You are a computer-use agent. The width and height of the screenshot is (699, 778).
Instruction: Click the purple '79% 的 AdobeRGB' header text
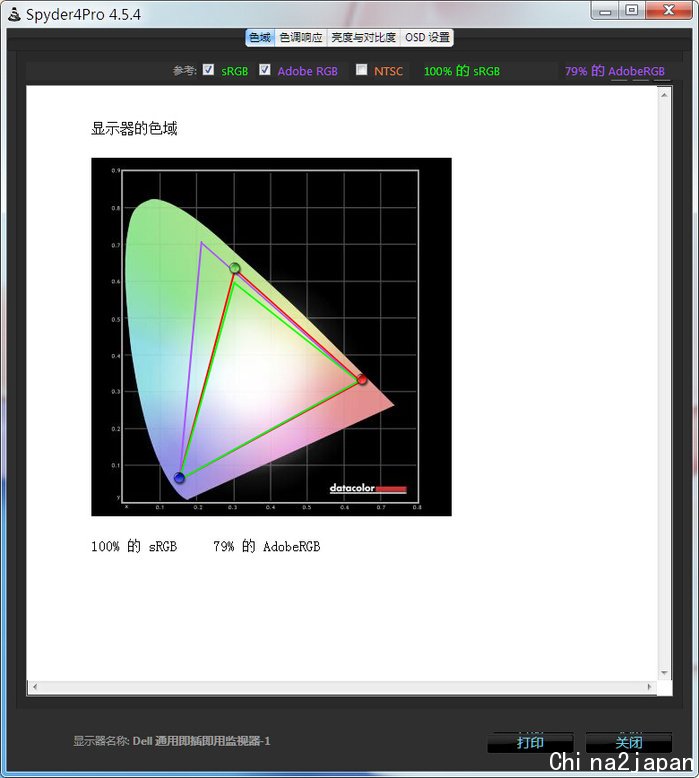[x=615, y=71]
